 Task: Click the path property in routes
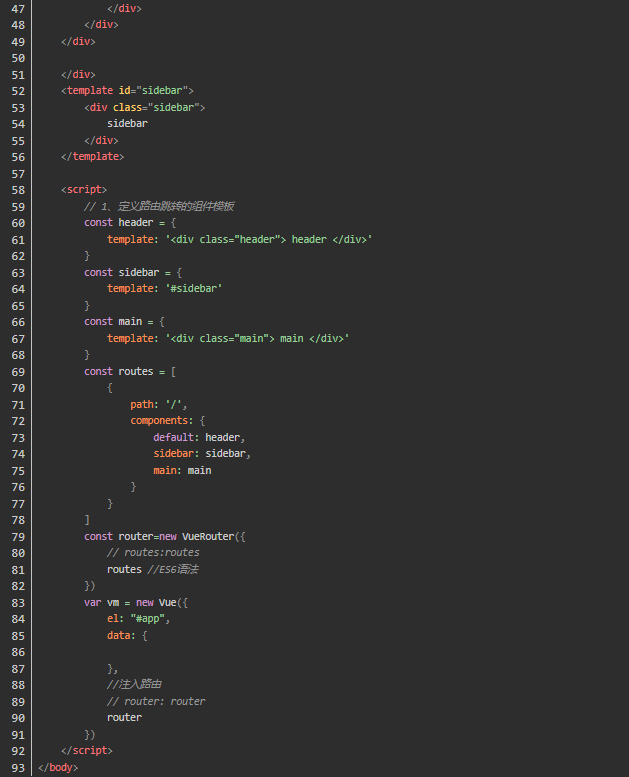click(142, 404)
